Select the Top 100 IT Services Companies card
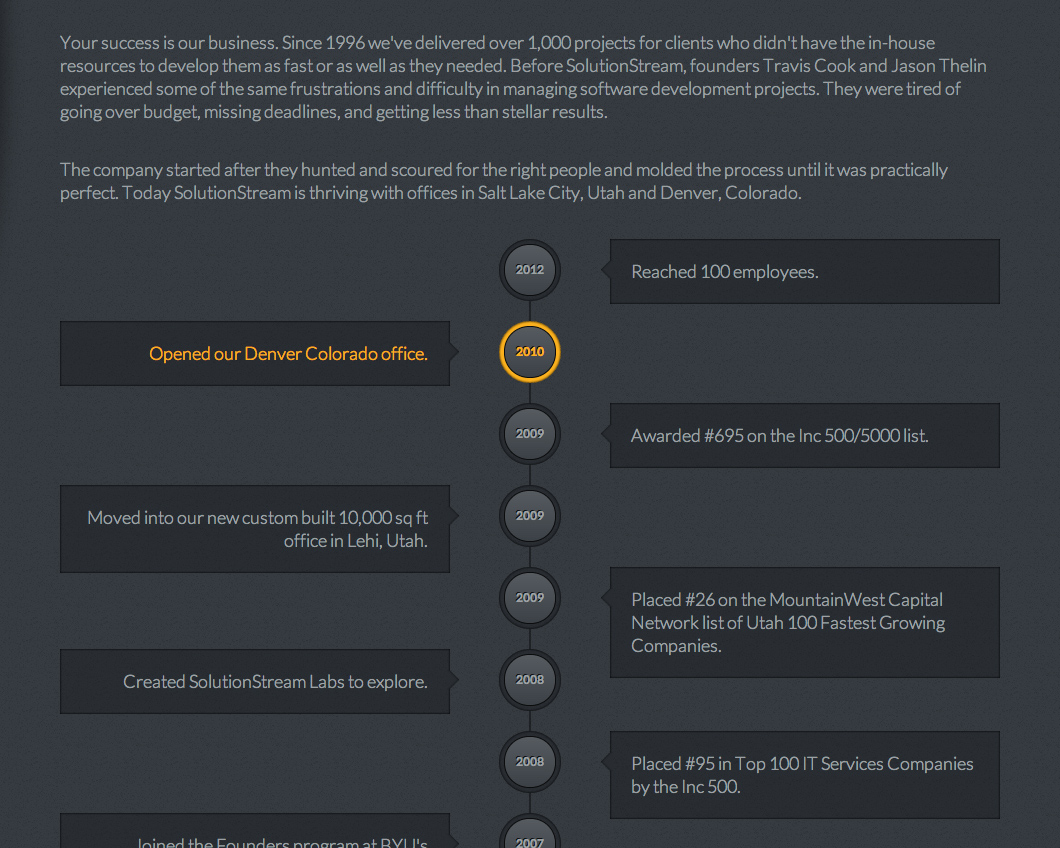Viewport: 1060px width, 848px height. (x=804, y=775)
